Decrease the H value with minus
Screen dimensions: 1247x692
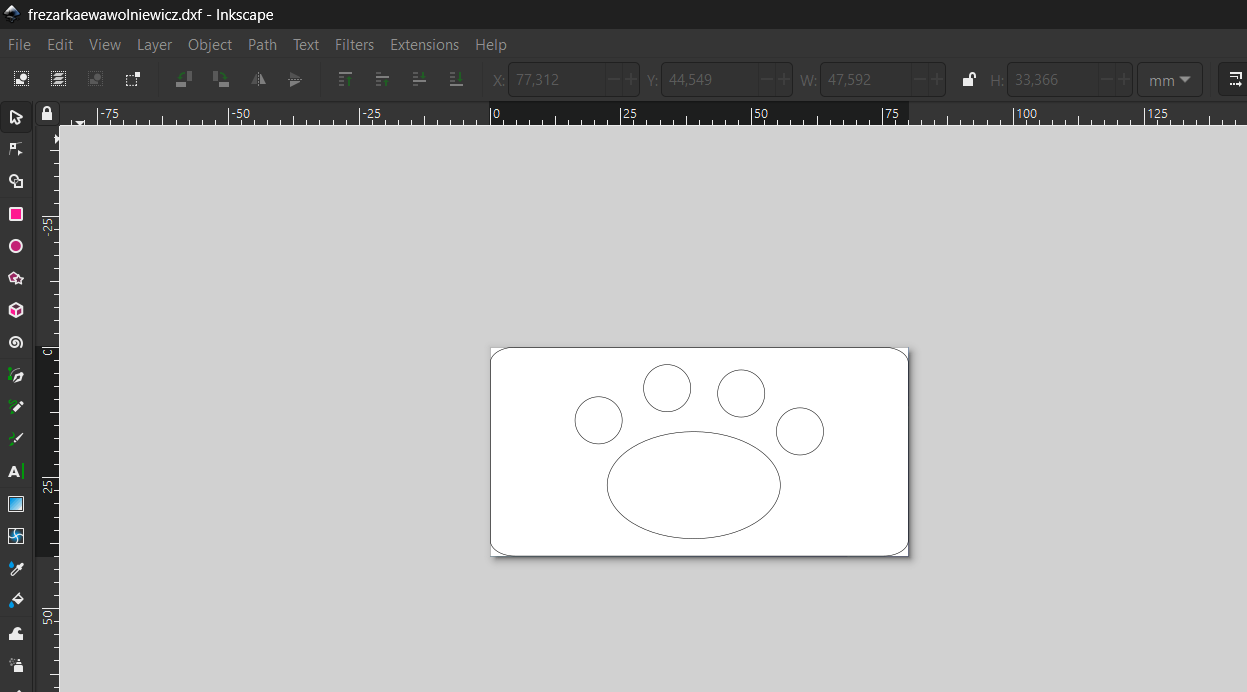click(x=1105, y=80)
